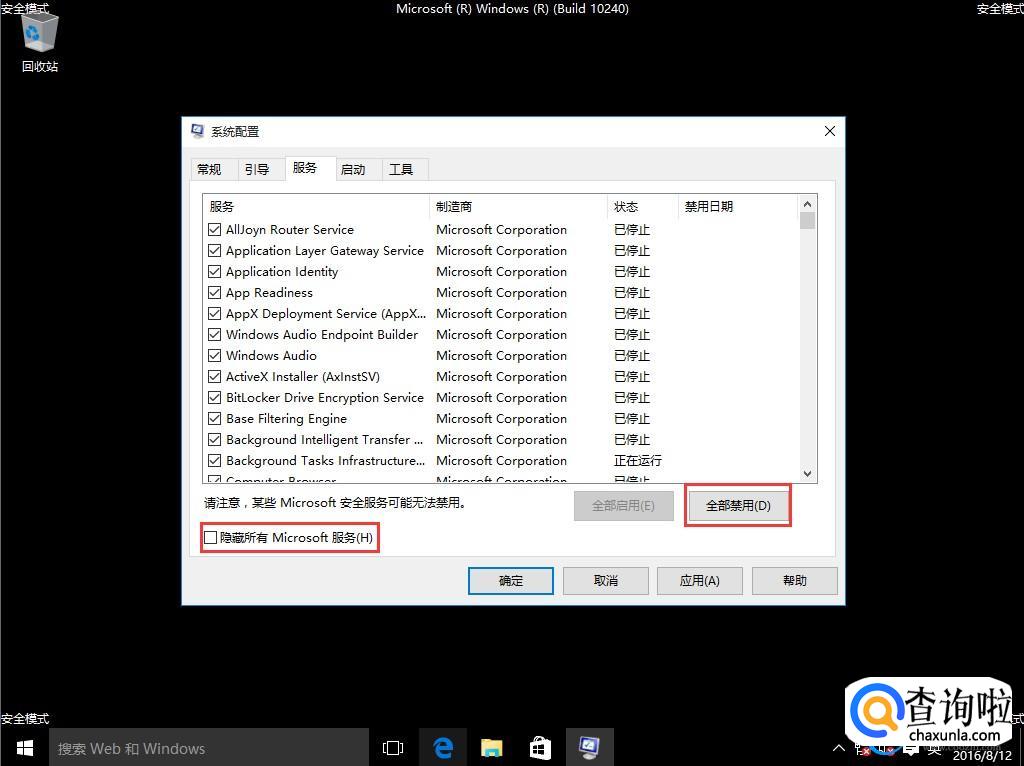
Task: Open File Explorer from the taskbar
Action: coord(491,748)
